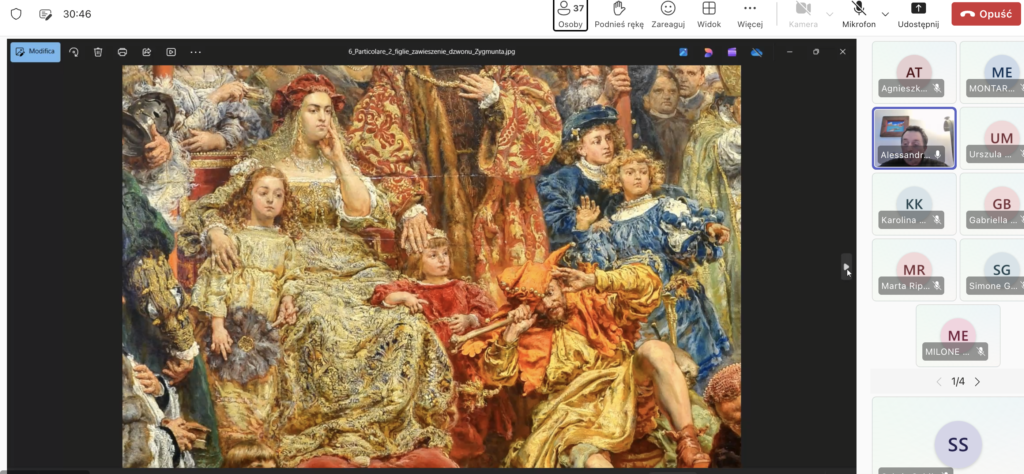Image resolution: width=1024 pixels, height=474 pixels.
Task: Expand the Mikrofon options dropdown arrow
Action: [x=884, y=14]
